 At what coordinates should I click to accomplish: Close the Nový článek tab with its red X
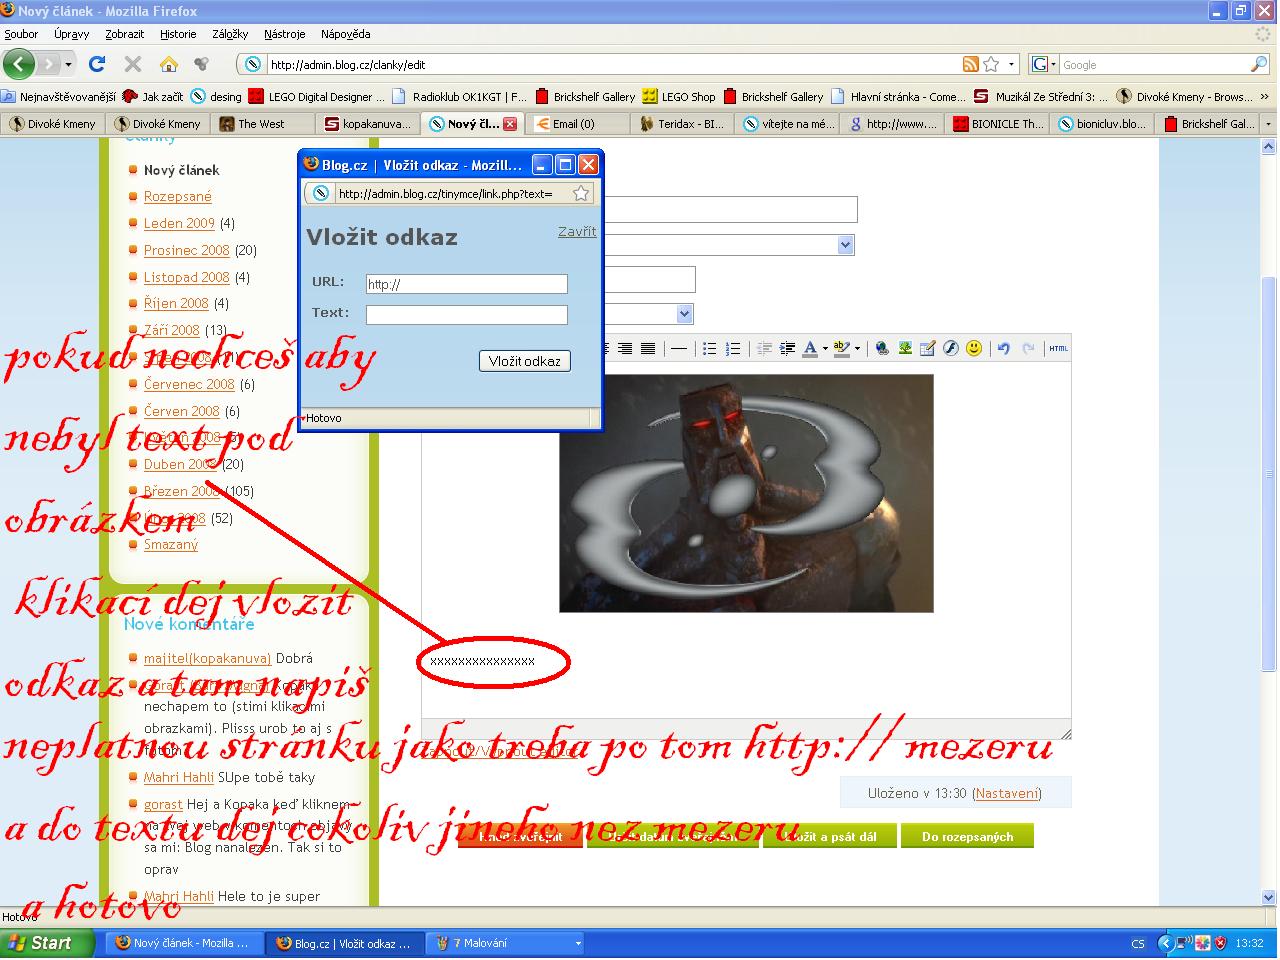(510, 124)
